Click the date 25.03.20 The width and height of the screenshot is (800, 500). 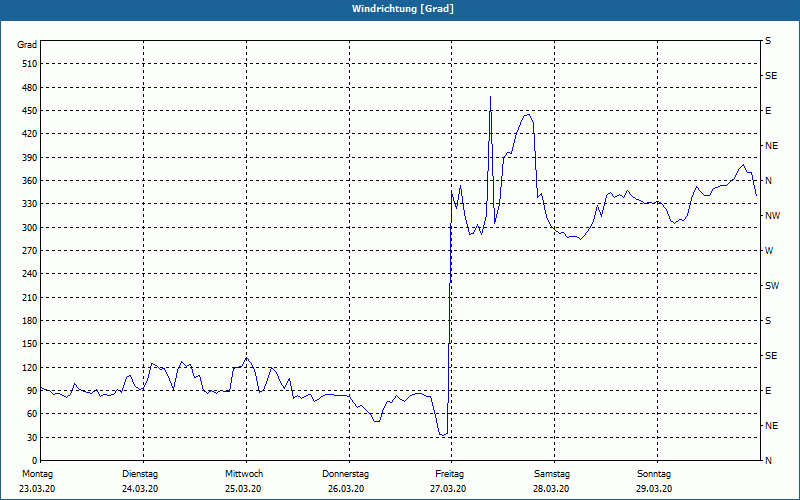coord(243,489)
